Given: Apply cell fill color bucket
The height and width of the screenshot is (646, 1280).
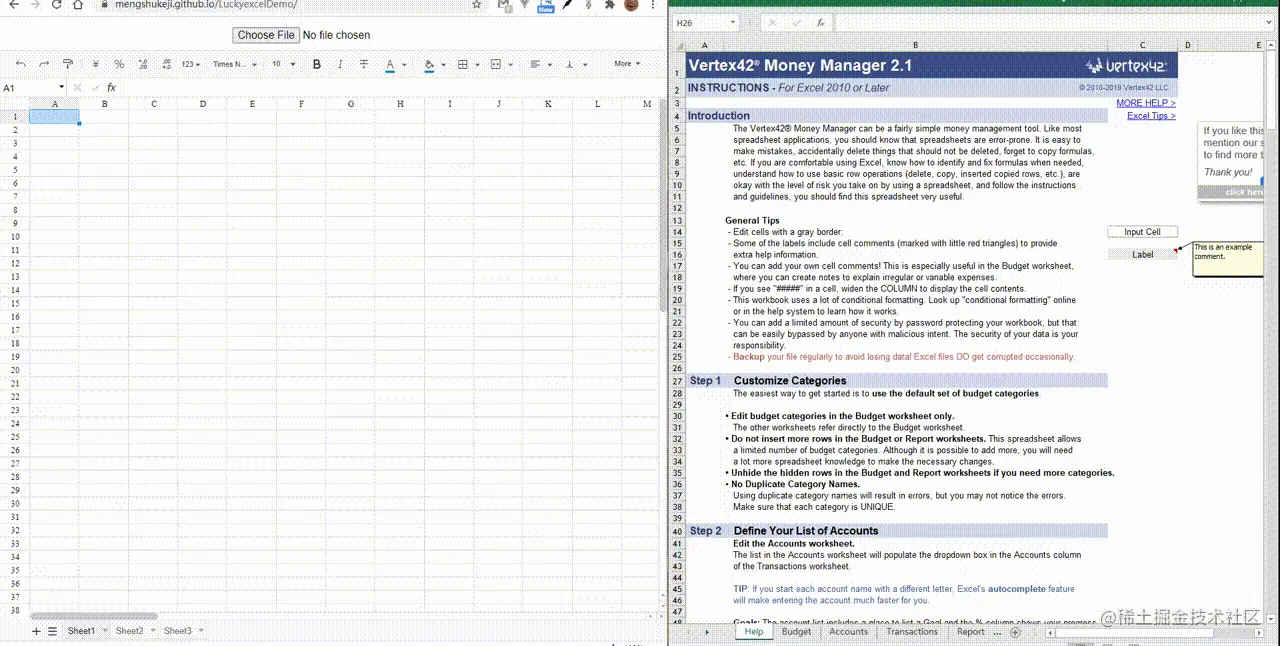Looking at the screenshot, I should coord(429,64).
